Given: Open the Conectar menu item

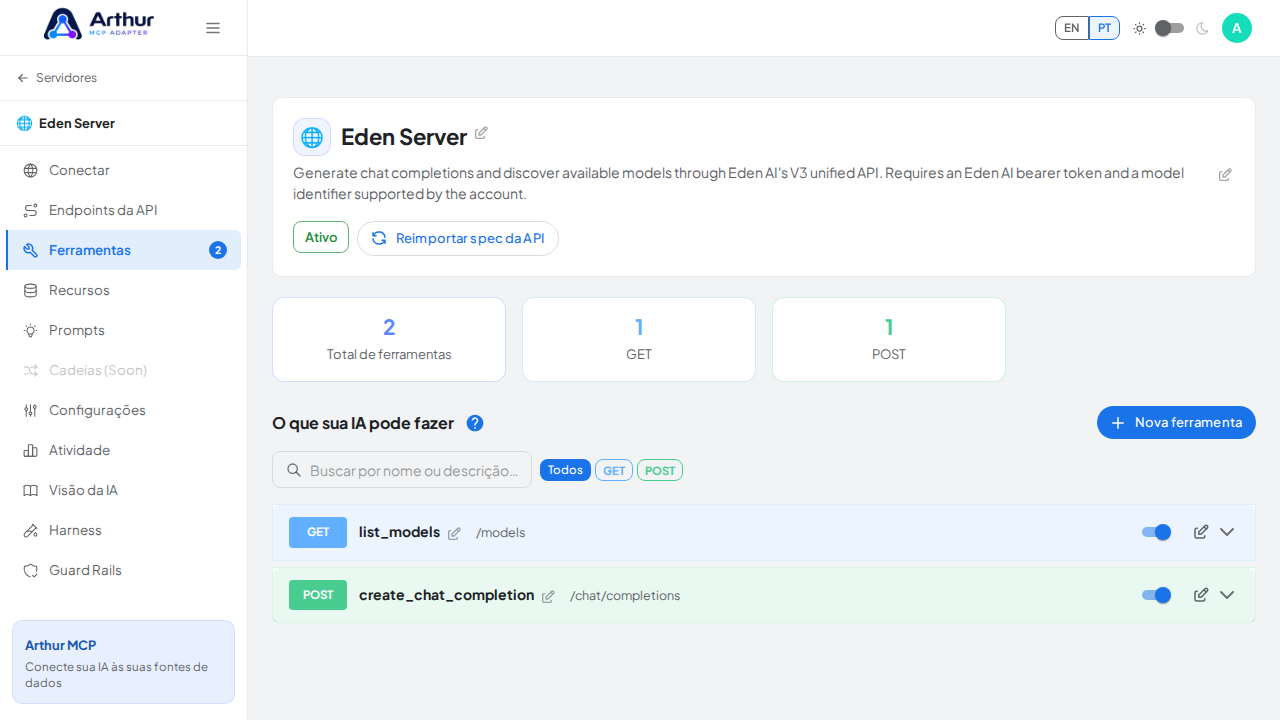Looking at the screenshot, I should coord(123,170).
